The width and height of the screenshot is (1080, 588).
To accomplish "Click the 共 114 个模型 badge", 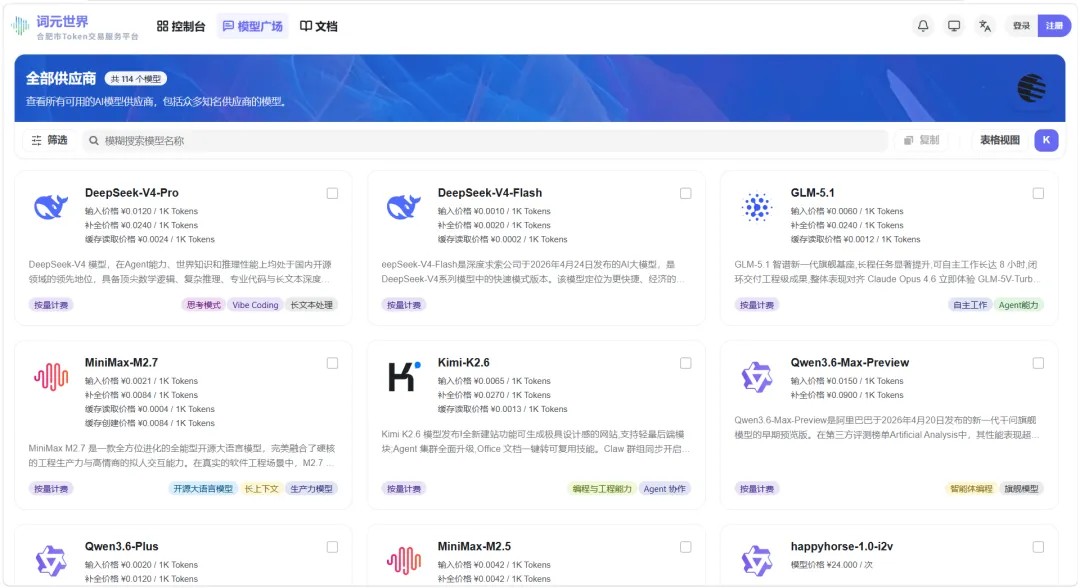I will click(136, 79).
